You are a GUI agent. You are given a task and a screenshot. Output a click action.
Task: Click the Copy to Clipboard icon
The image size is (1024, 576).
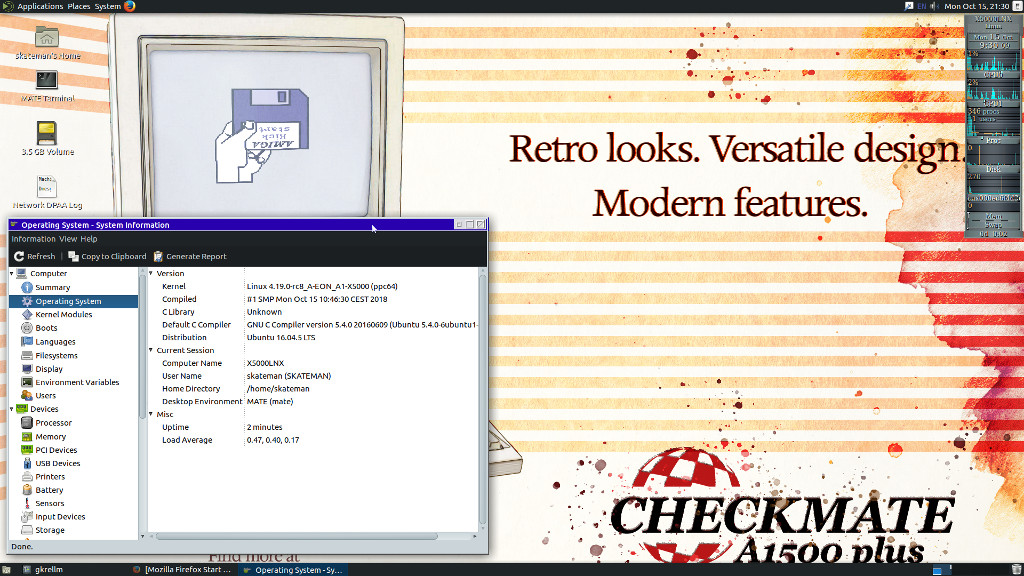tap(73, 256)
